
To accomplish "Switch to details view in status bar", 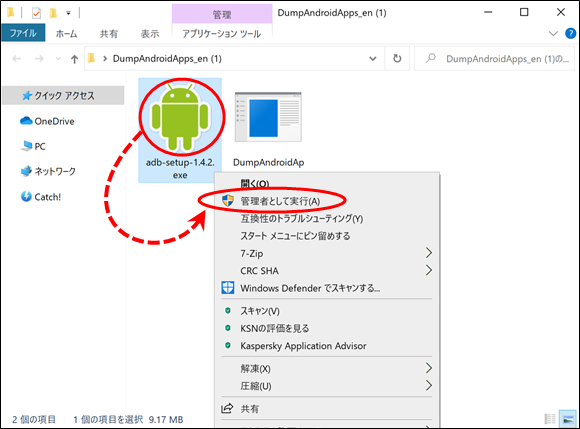I will [550, 419].
